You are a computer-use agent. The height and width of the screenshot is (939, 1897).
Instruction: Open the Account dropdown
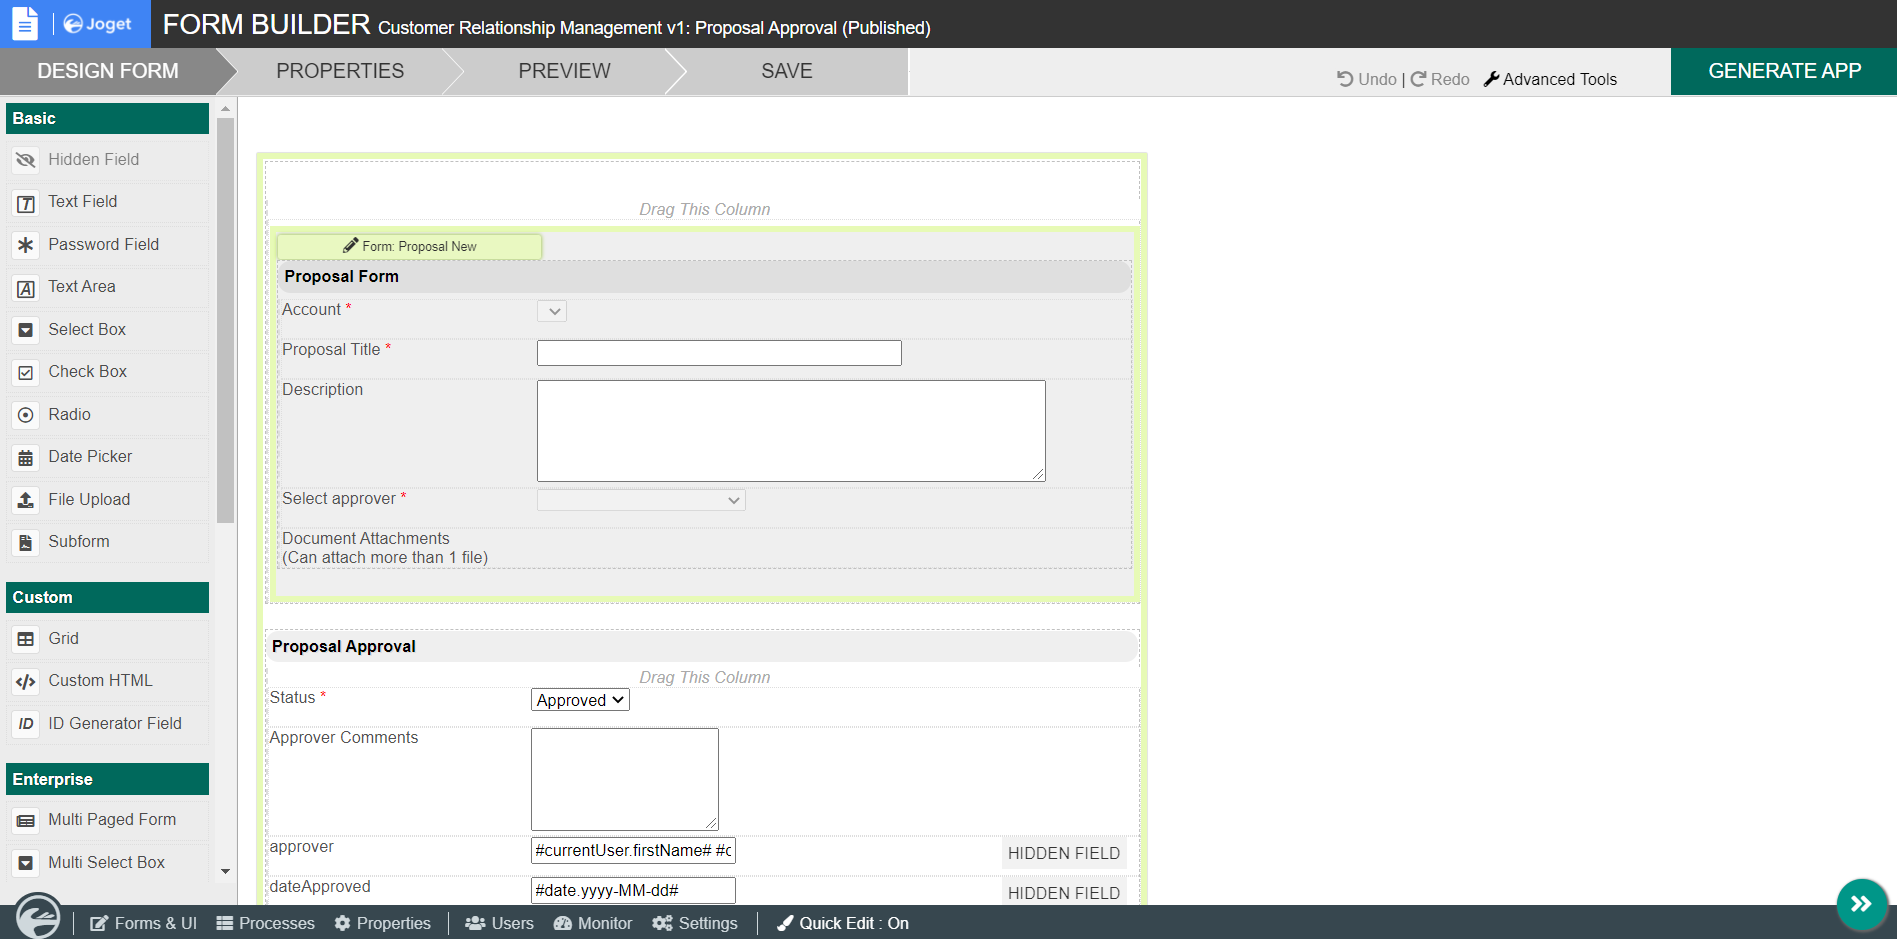(x=551, y=311)
